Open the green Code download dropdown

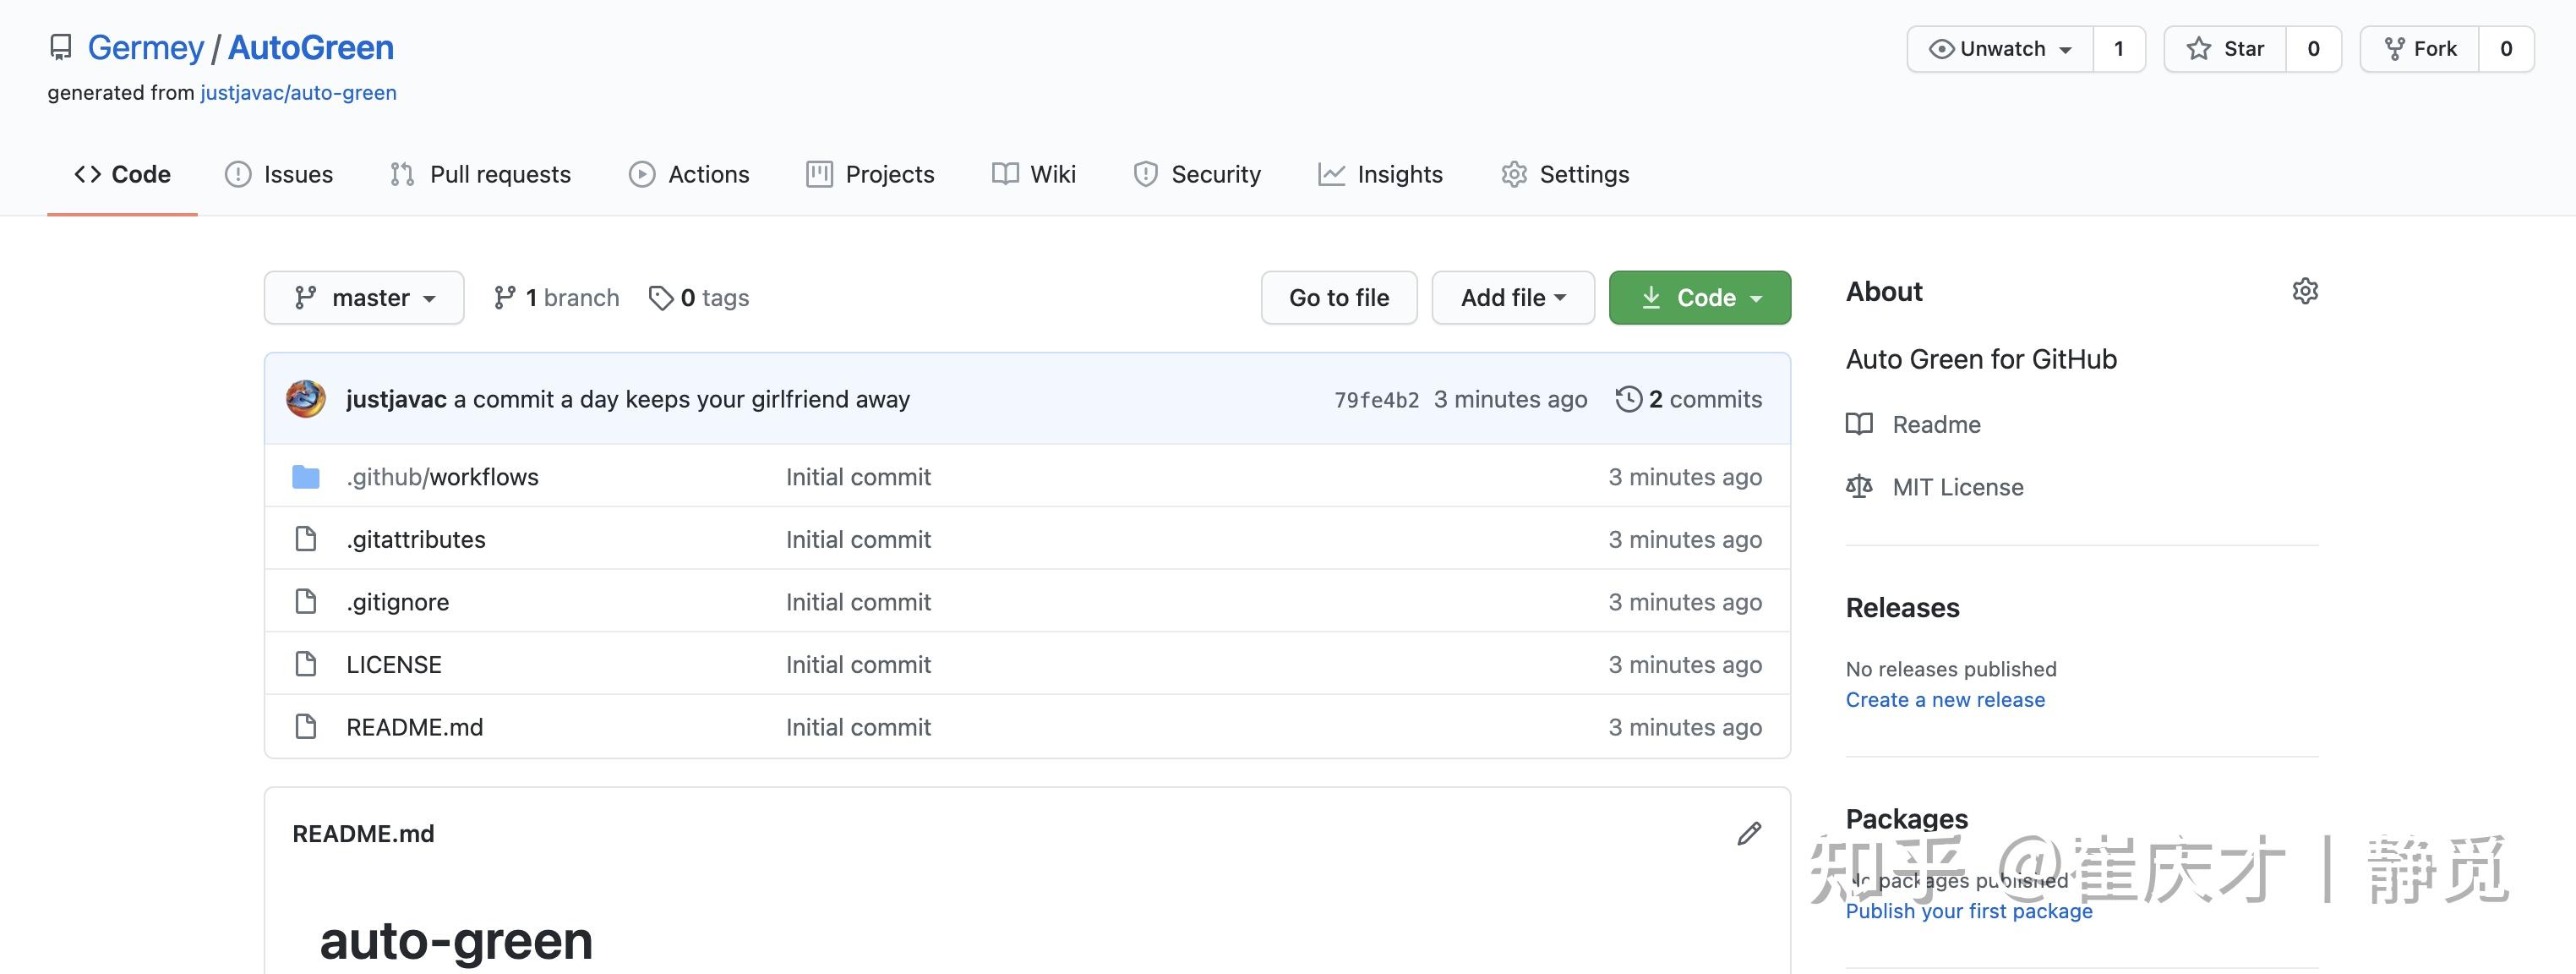click(x=1699, y=297)
